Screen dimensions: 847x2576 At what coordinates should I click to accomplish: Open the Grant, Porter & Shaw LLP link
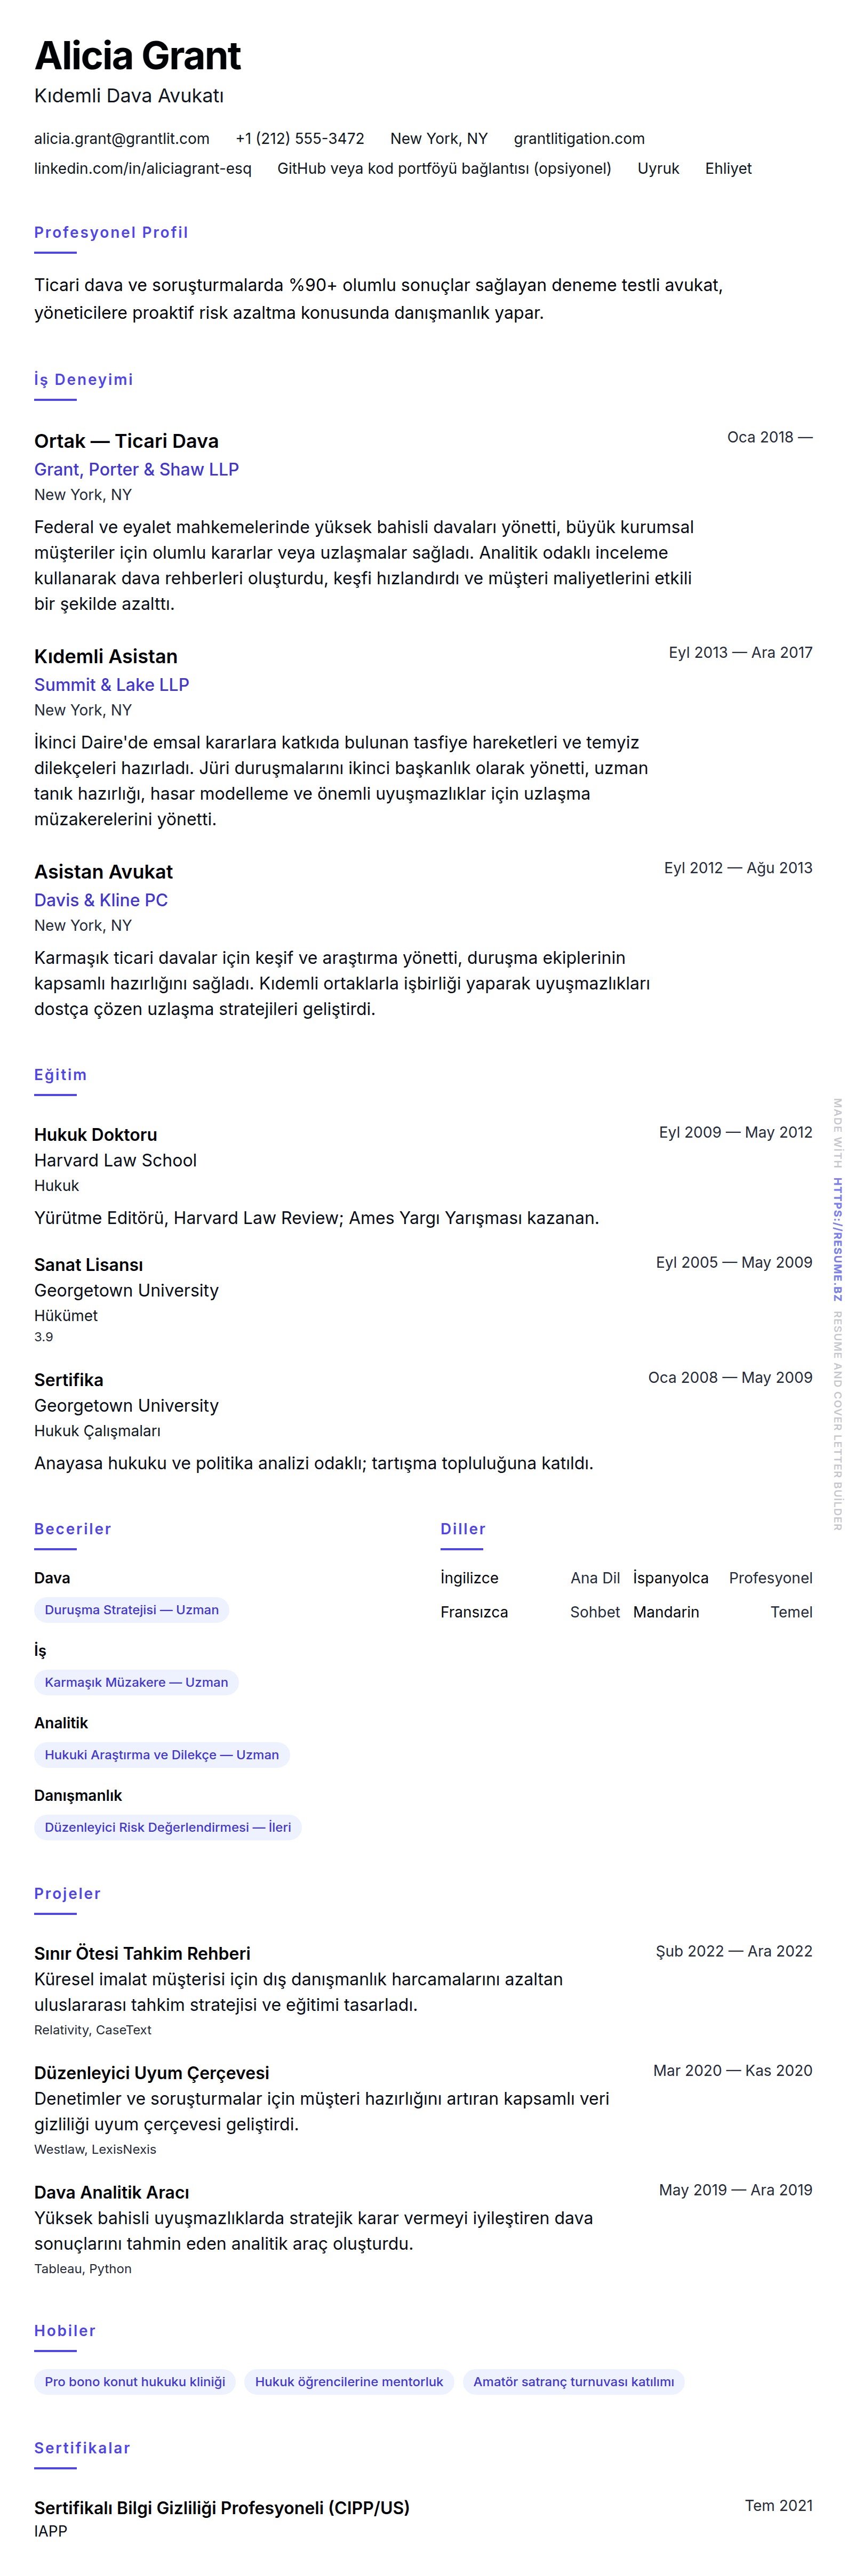[x=136, y=469]
